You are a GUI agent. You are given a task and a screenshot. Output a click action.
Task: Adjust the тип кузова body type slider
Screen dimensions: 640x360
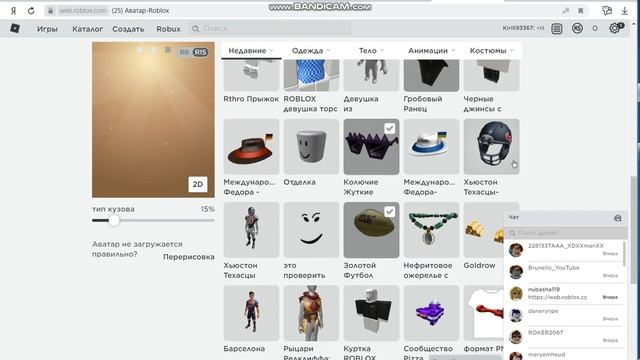tap(114, 220)
